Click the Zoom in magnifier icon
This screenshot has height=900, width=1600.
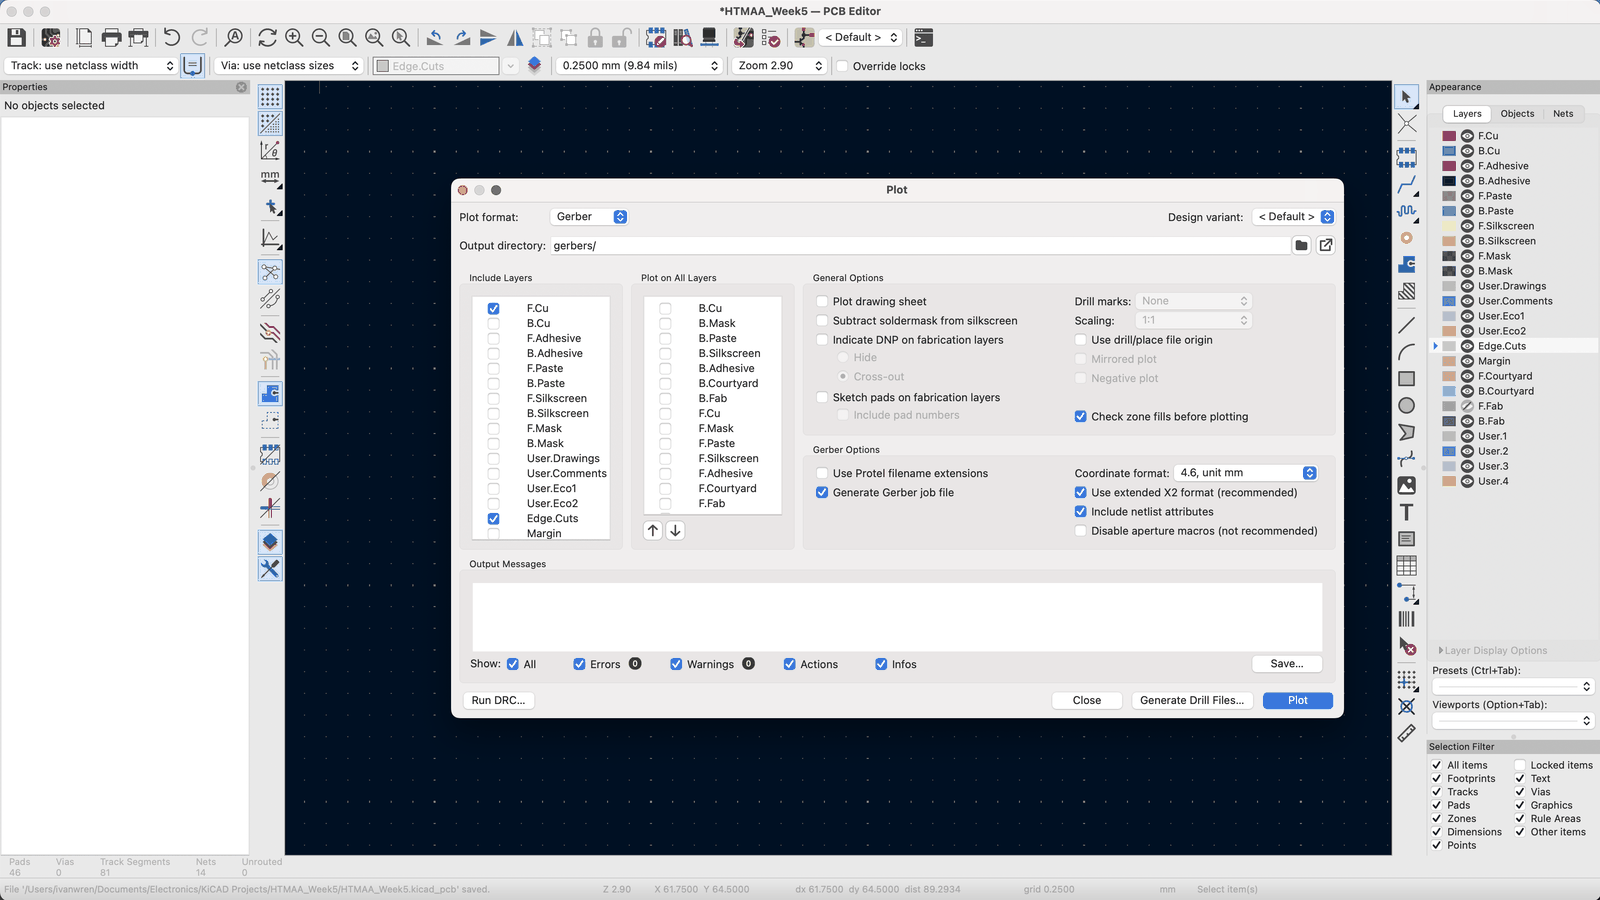point(294,38)
